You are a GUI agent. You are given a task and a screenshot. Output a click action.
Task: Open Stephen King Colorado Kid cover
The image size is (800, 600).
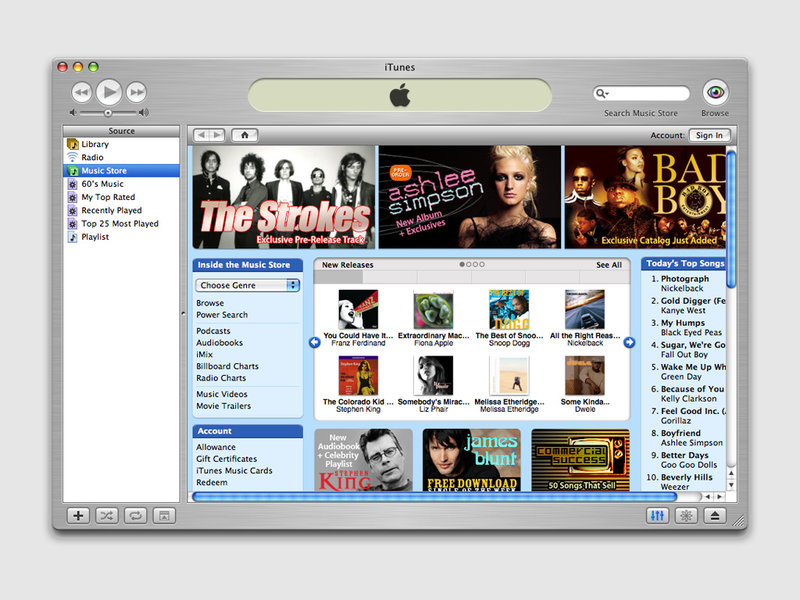tap(358, 376)
